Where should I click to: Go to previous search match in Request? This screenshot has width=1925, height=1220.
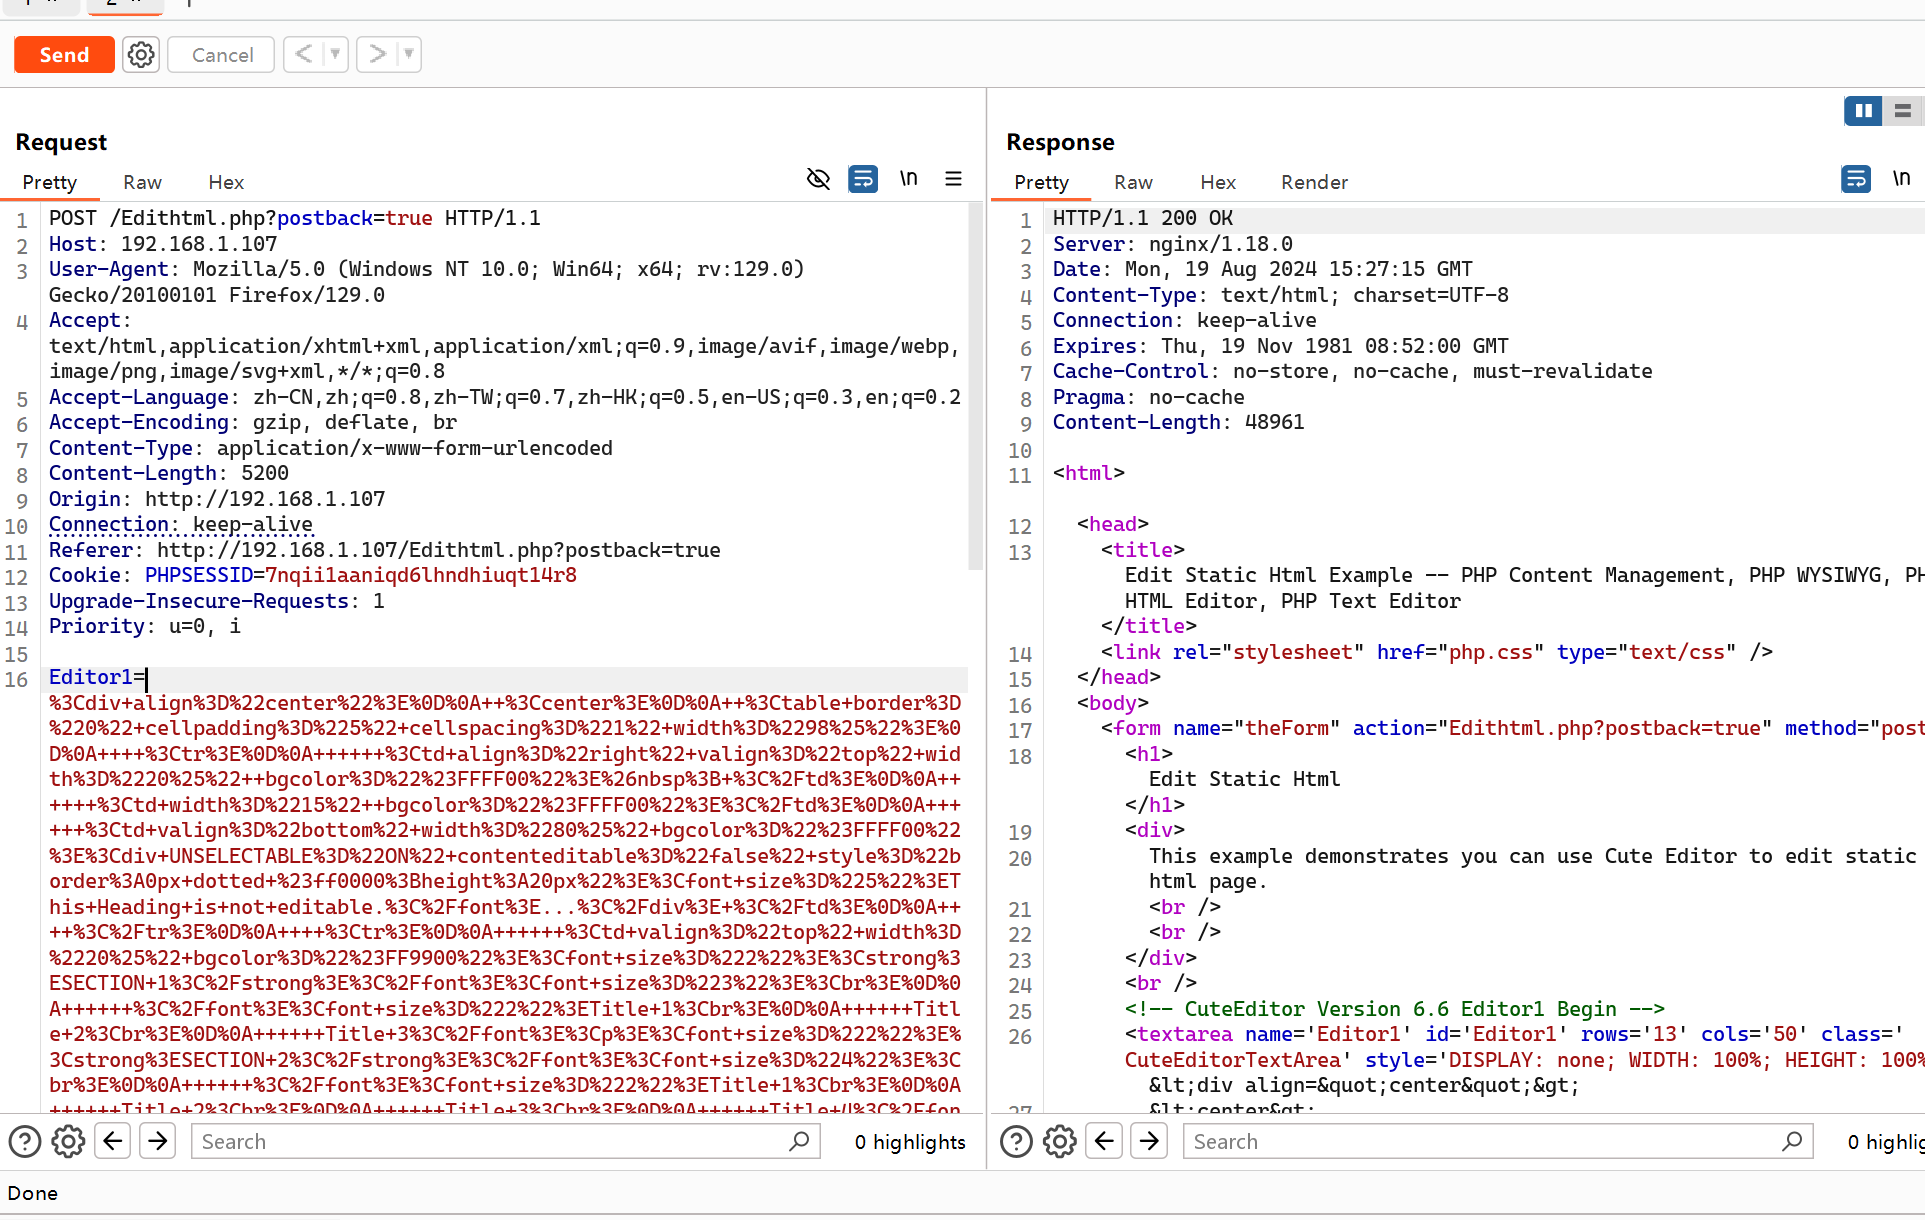pyautogui.click(x=113, y=1140)
